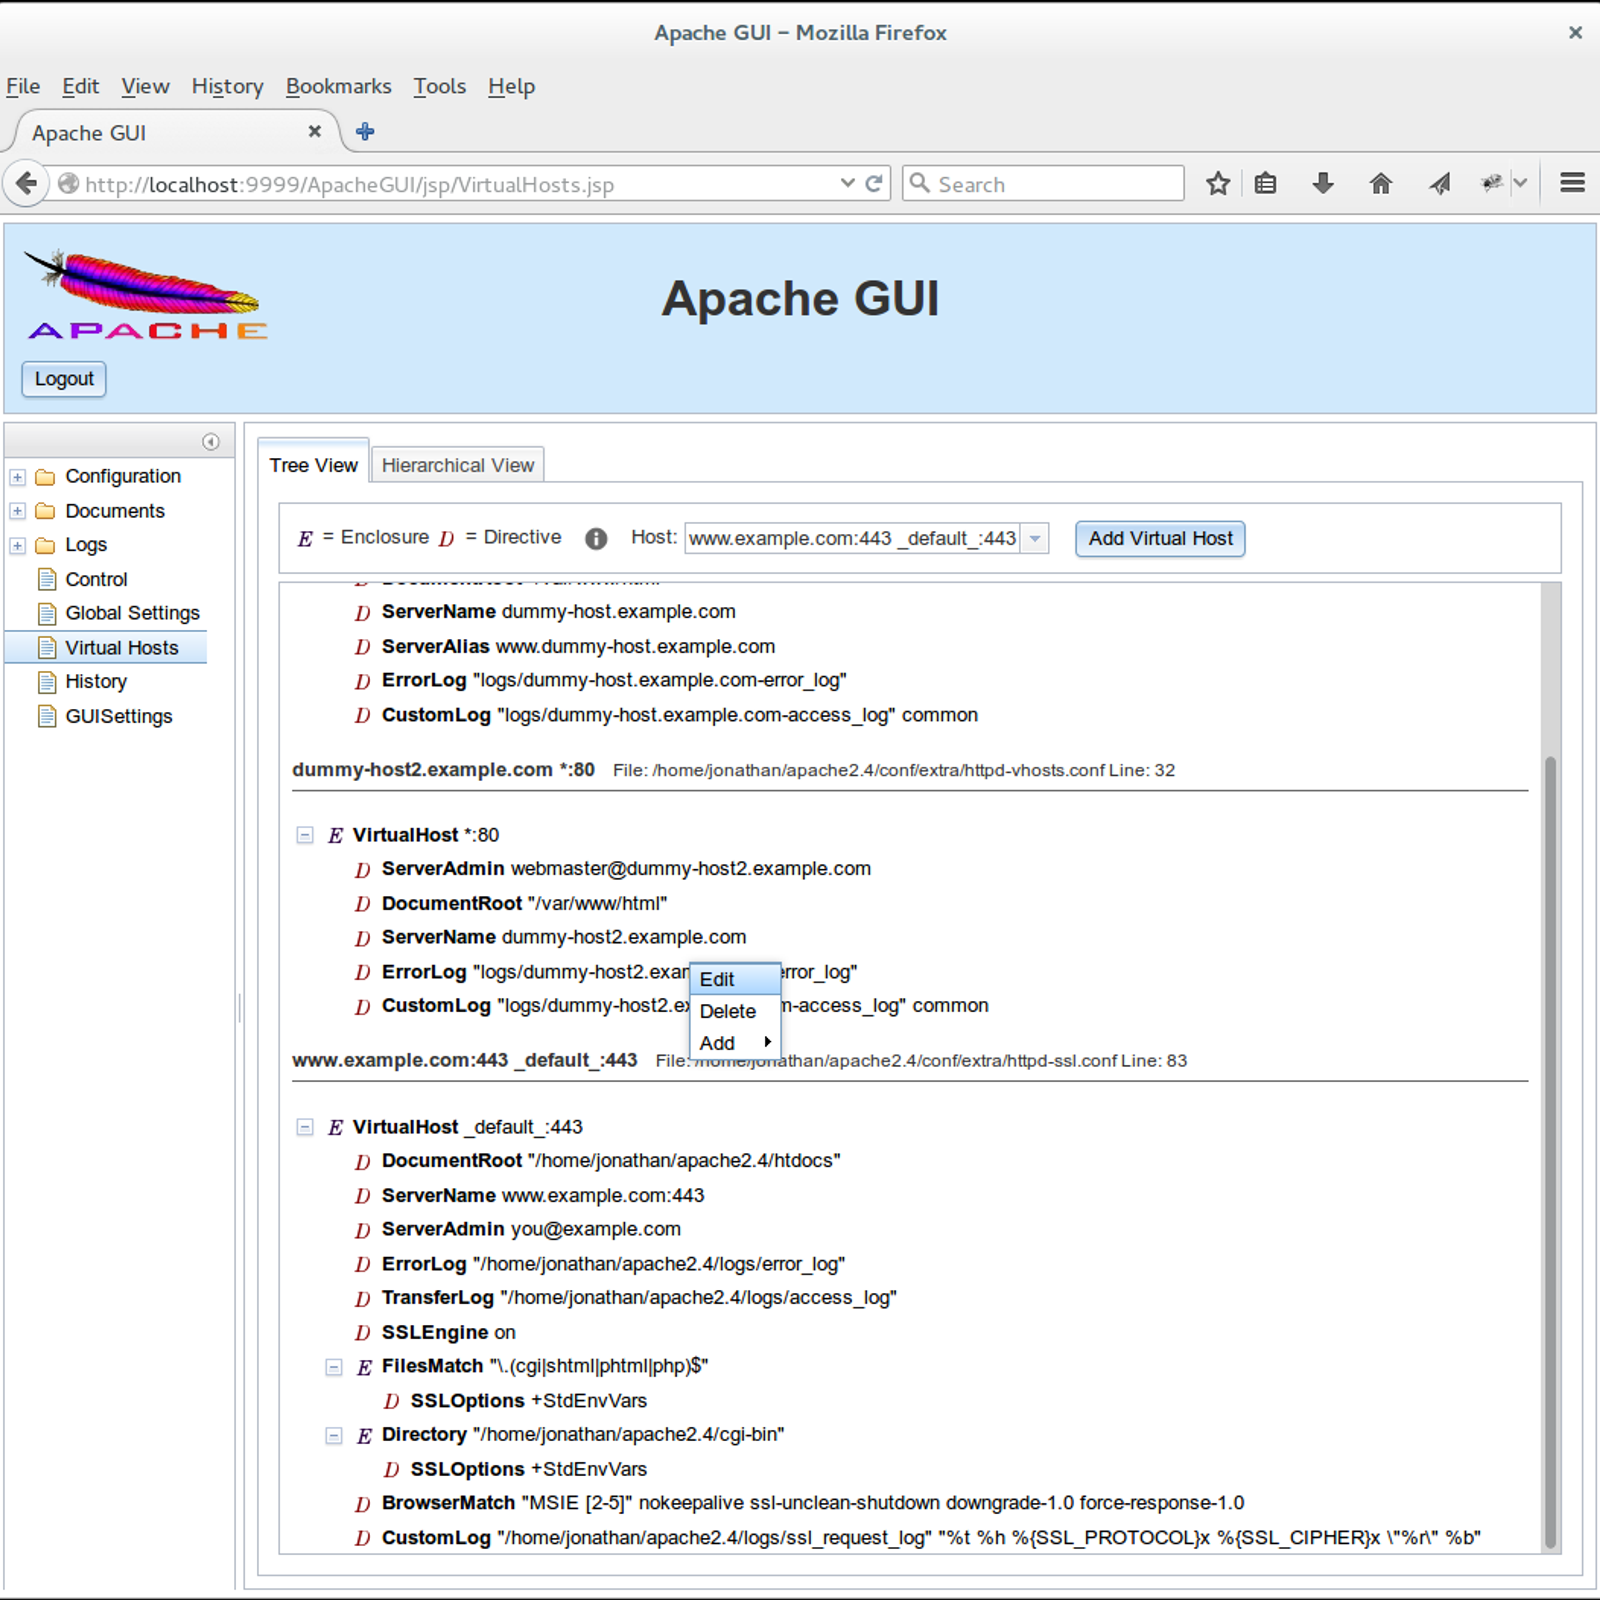This screenshot has width=1600, height=1600.
Task: Open the Tools menu
Action: [440, 86]
